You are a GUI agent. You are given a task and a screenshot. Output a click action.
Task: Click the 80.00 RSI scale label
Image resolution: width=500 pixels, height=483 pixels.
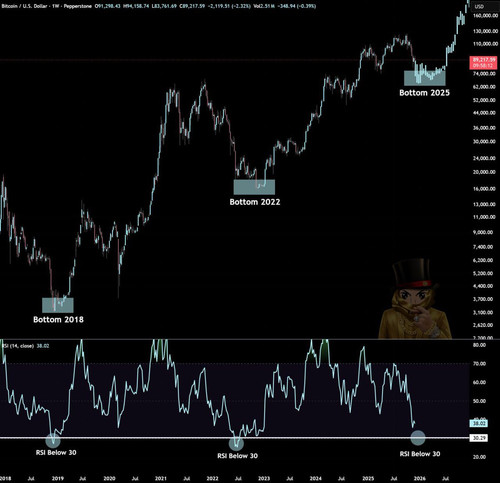[x=479, y=345]
